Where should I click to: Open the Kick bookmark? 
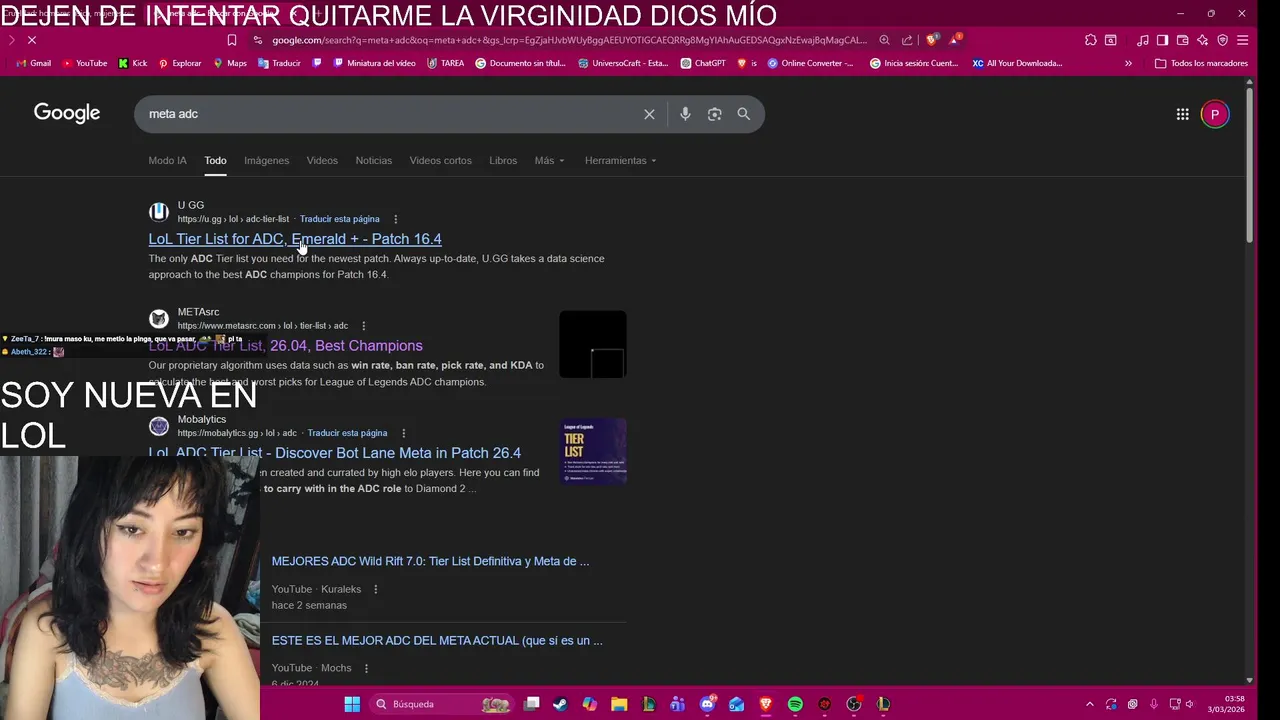[x=133, y=63]
